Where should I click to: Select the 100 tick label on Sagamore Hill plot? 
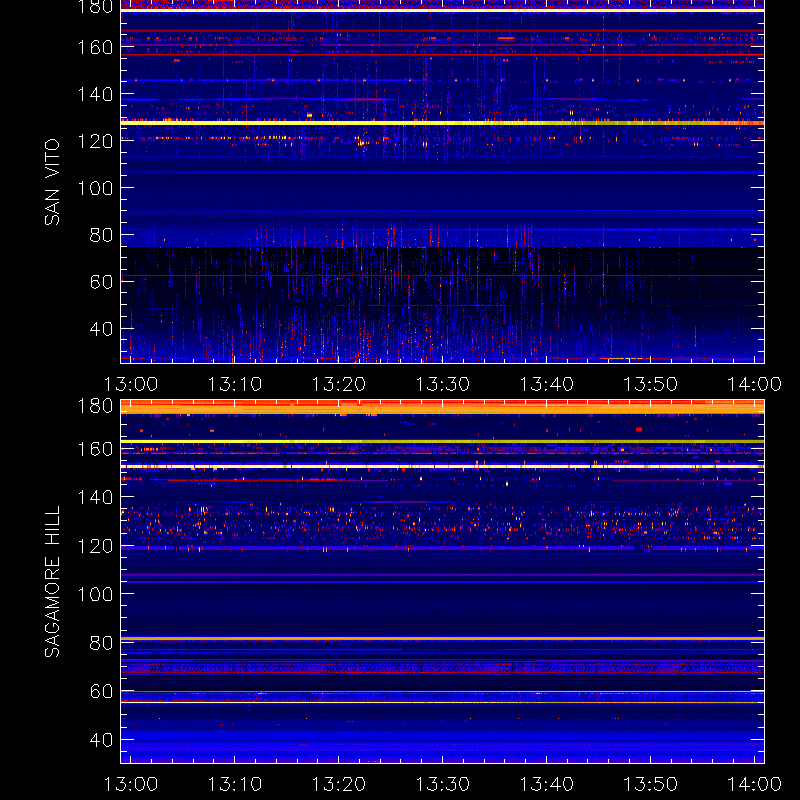[x=95, y=594]
